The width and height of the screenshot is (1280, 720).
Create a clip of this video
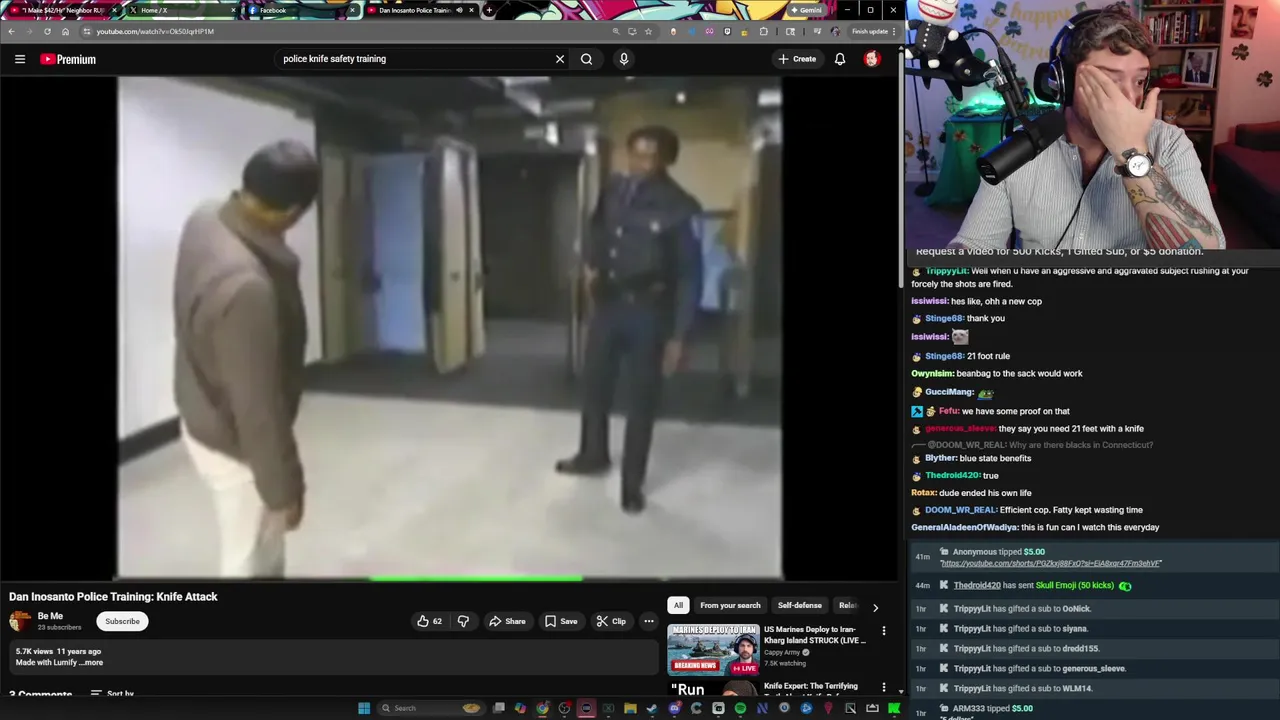point(611,621)
